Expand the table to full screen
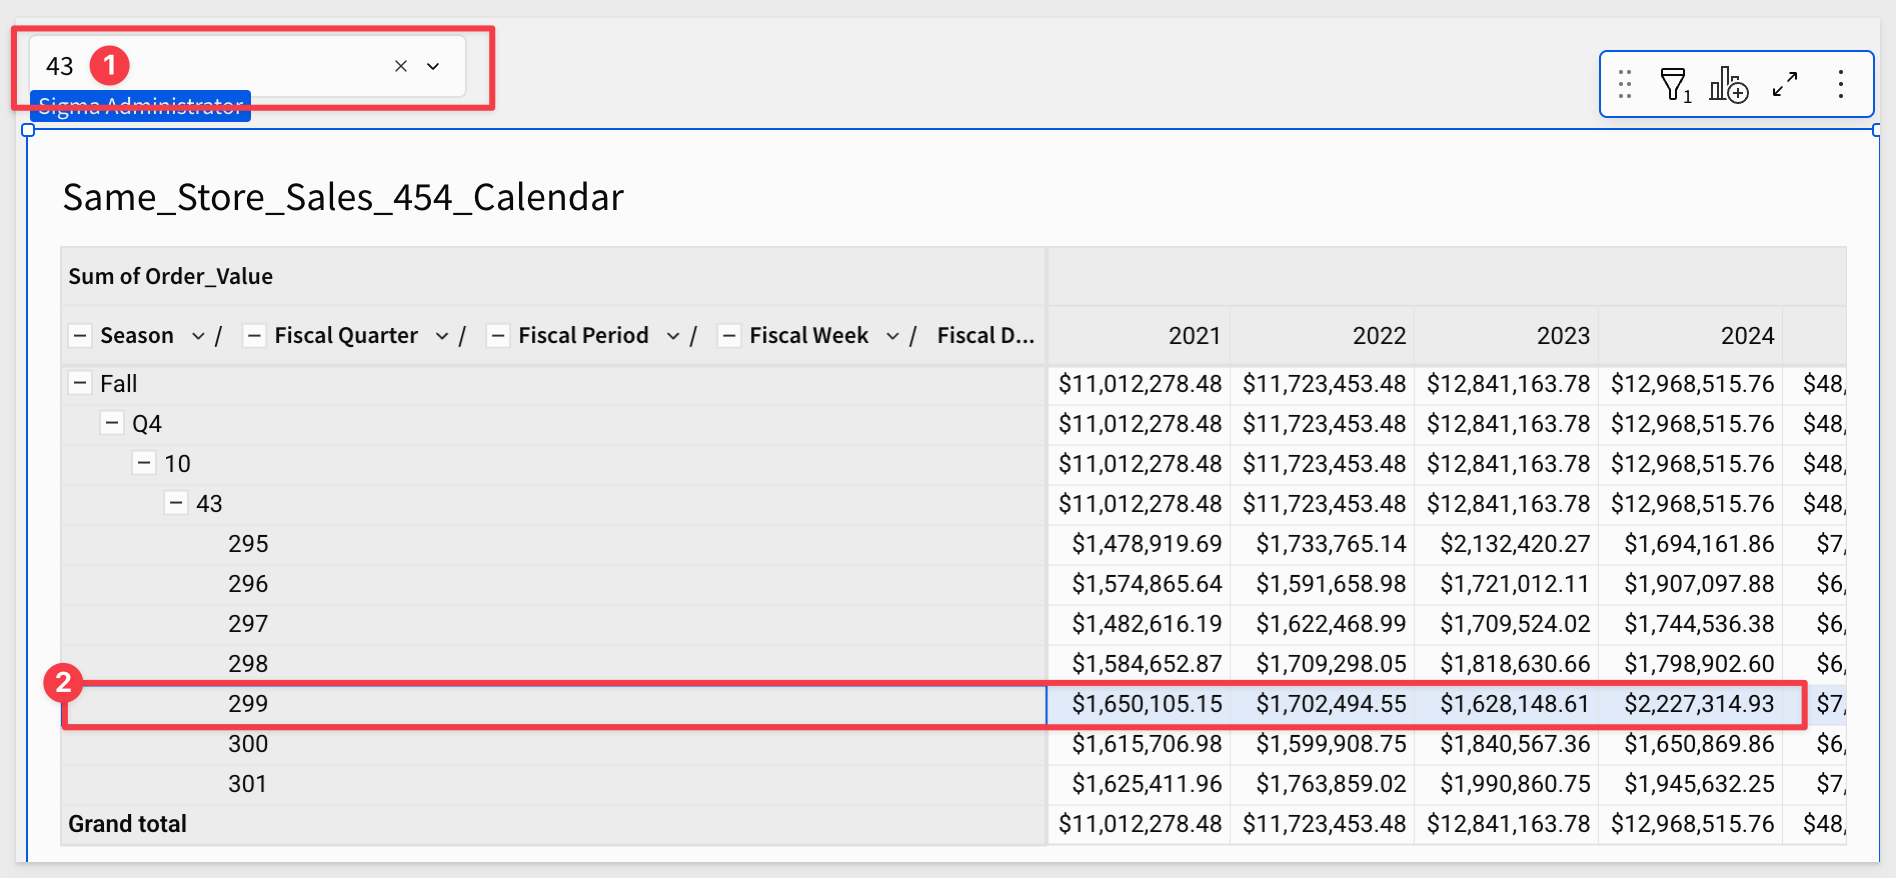The image size is (1896, 878). [x=1785, y=85]
